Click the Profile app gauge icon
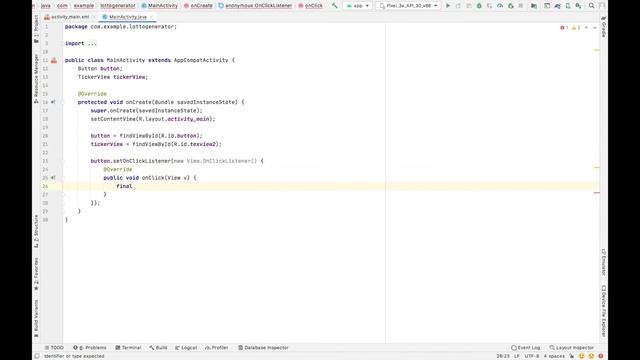Image resolution: width=640 pixels, height=360 pixels. (500, 6)
